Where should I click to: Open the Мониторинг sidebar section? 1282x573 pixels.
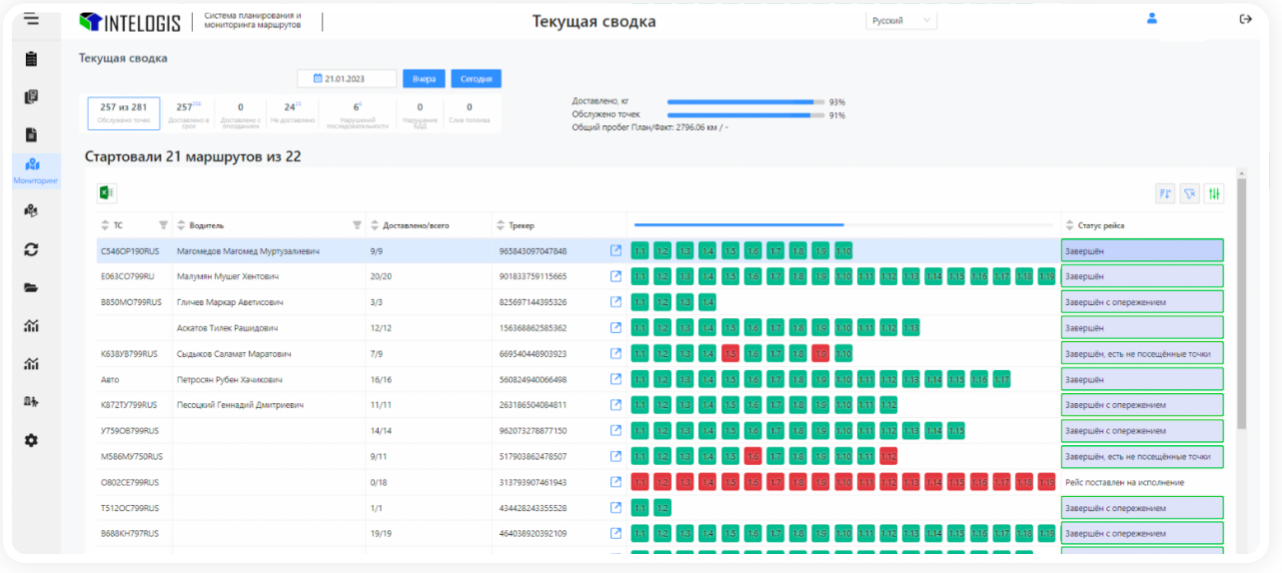coord(32,170)
